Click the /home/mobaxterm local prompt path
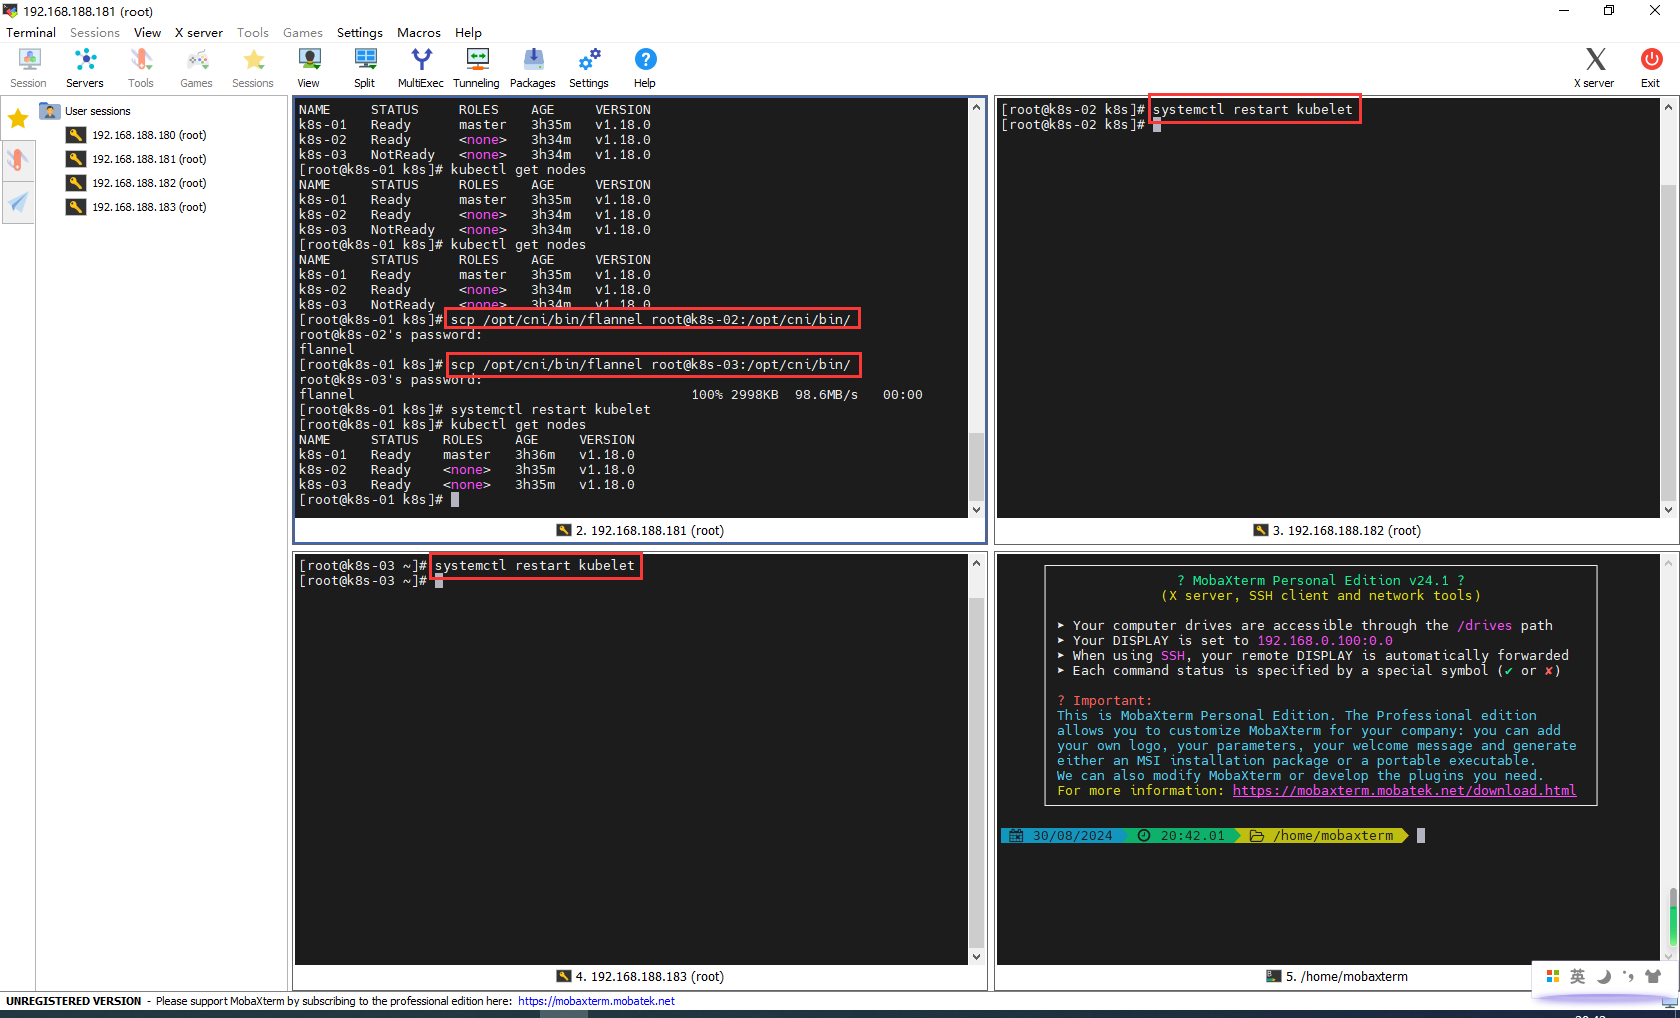 click(1332, 836)
